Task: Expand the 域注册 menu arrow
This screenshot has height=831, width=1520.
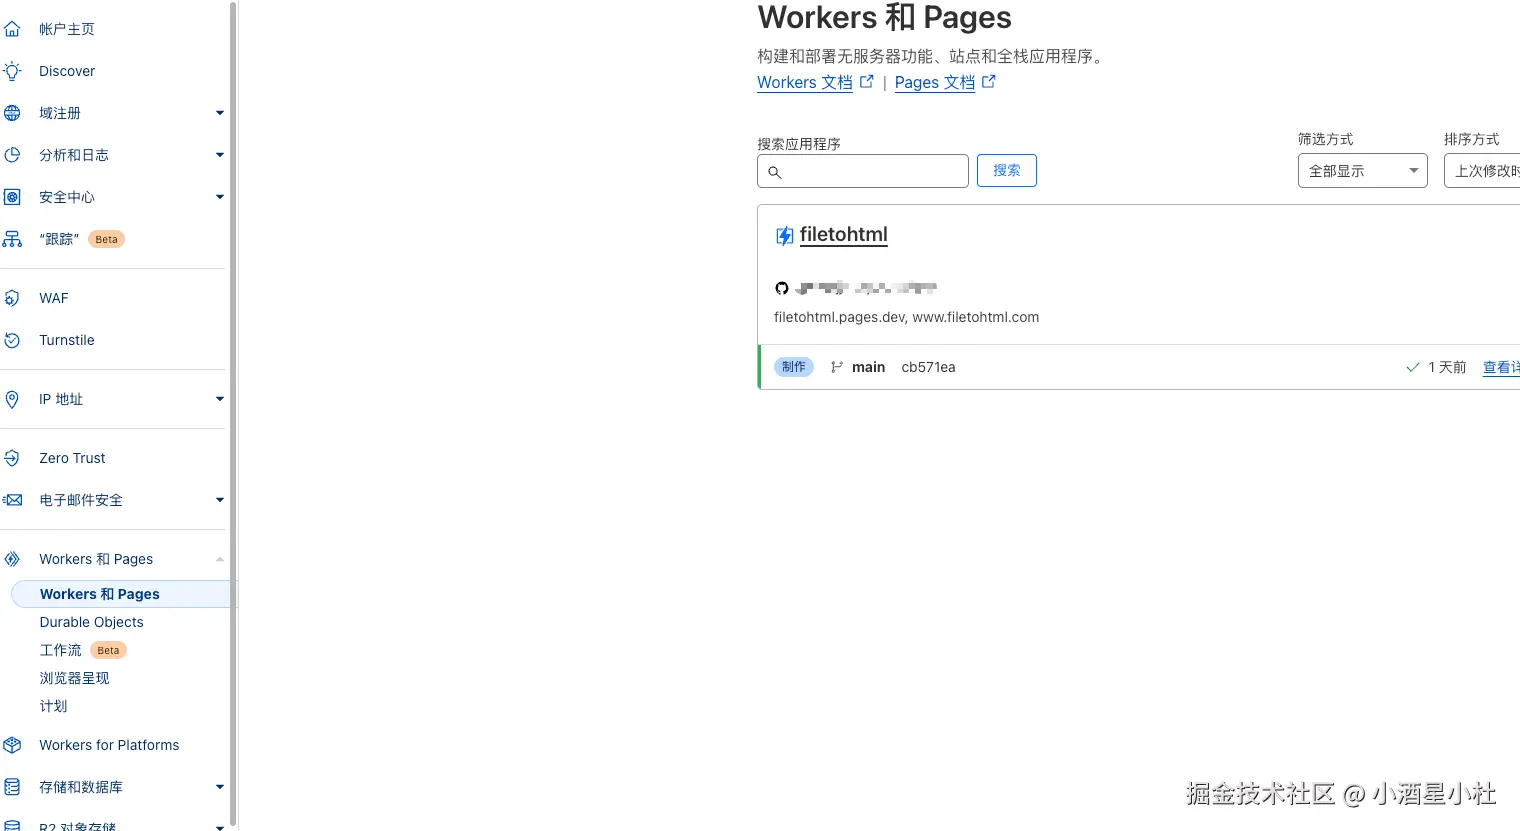Action: coord(220,113)
